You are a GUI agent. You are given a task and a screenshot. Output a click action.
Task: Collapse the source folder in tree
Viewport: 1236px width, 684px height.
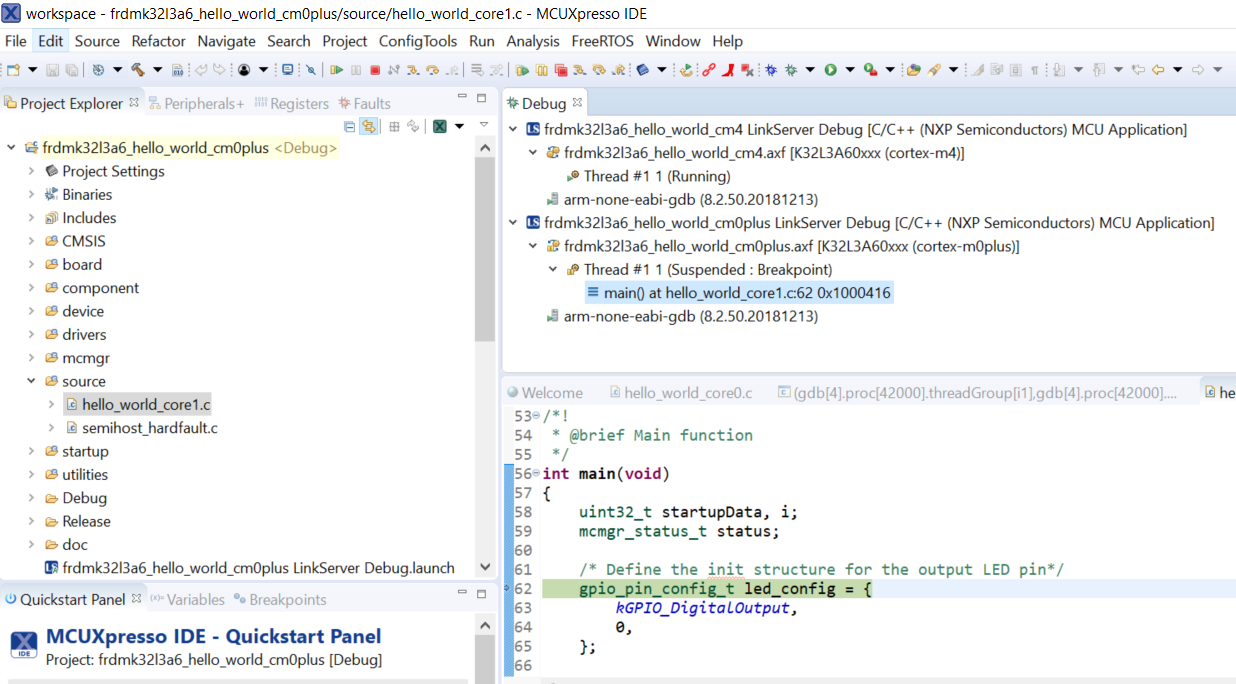pos(32,381)
